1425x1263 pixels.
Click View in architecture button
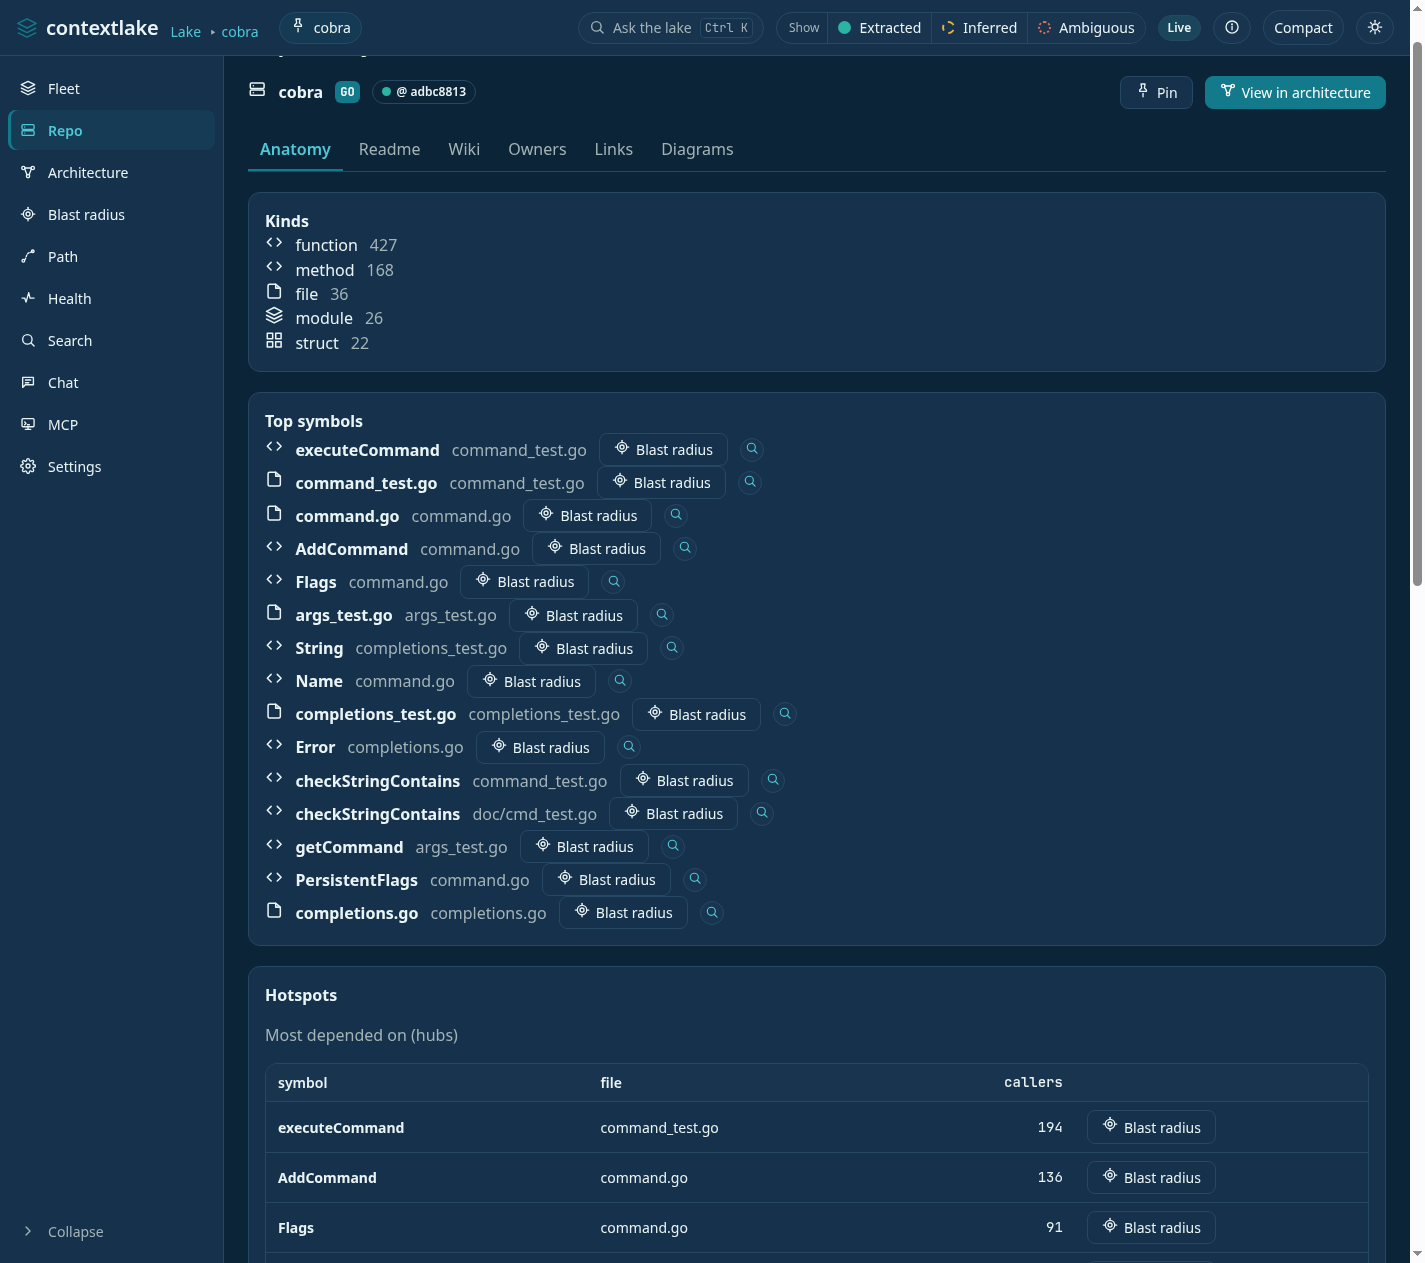(1295, 92)
